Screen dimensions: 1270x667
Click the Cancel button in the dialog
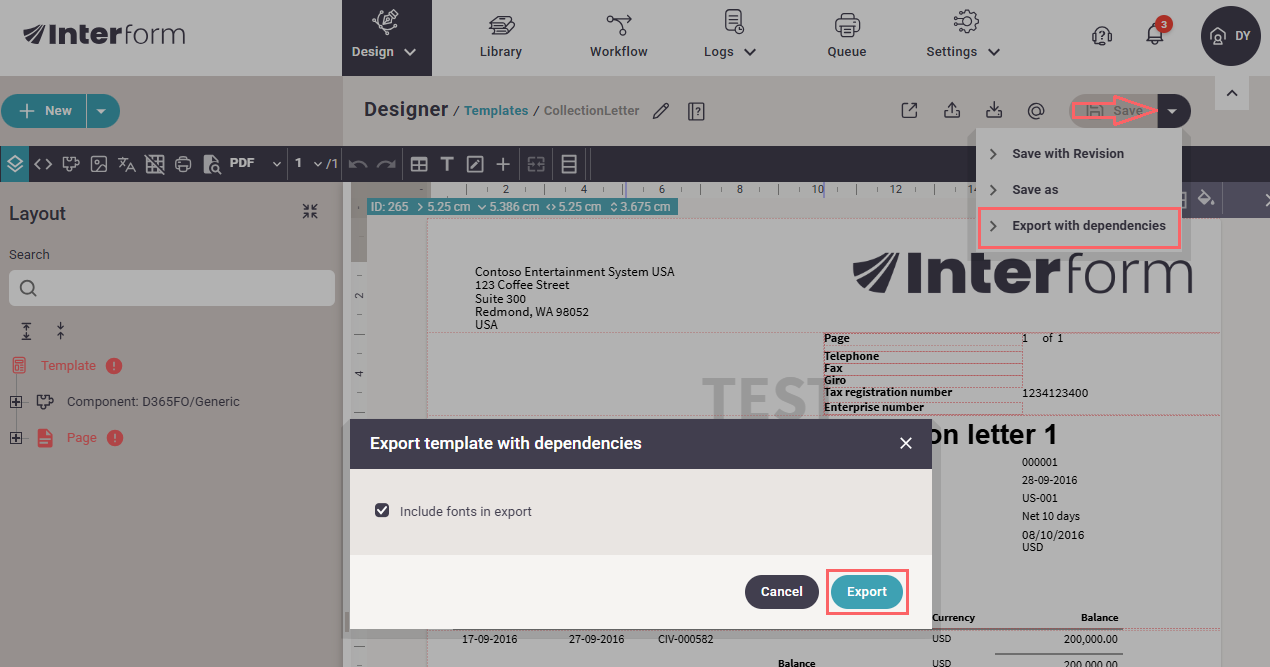781,592
